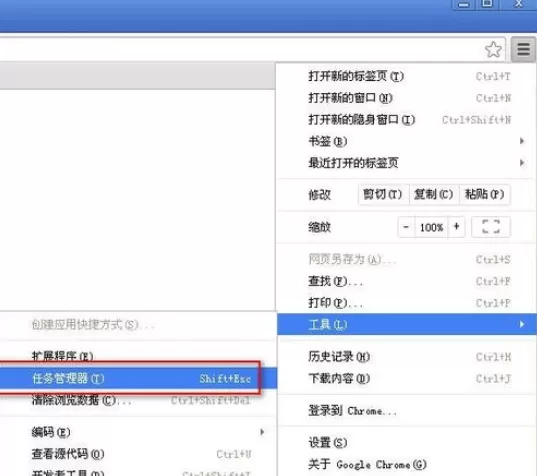Maximize the Chrome window
Screen dimensions: 537x476
click(487, 4)
